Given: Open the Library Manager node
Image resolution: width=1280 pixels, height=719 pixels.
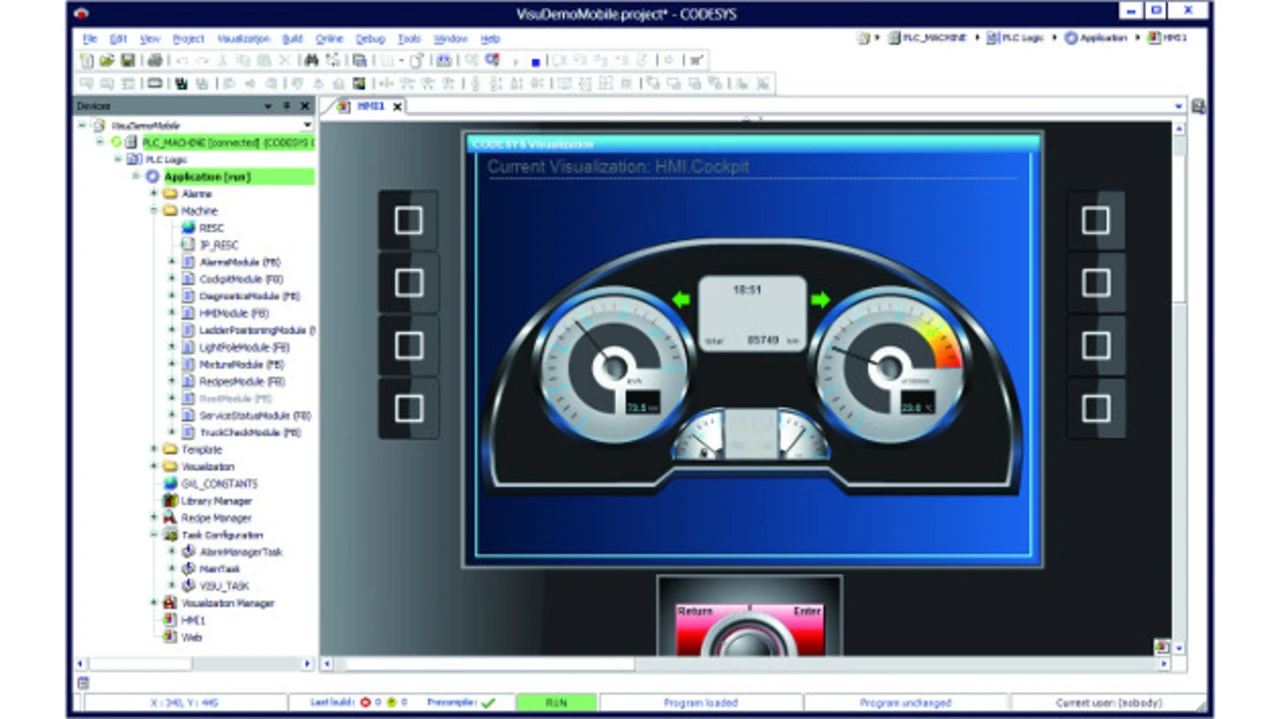Looking at the screenshot, I should 216,501.
